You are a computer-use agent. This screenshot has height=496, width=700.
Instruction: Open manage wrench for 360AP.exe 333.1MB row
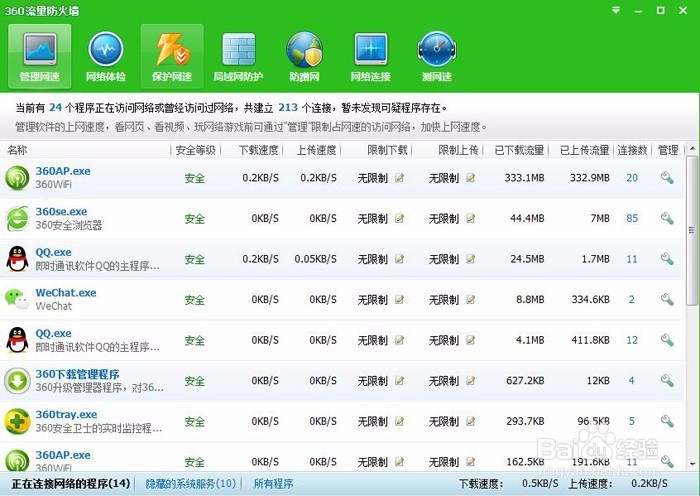pos(667,178)
